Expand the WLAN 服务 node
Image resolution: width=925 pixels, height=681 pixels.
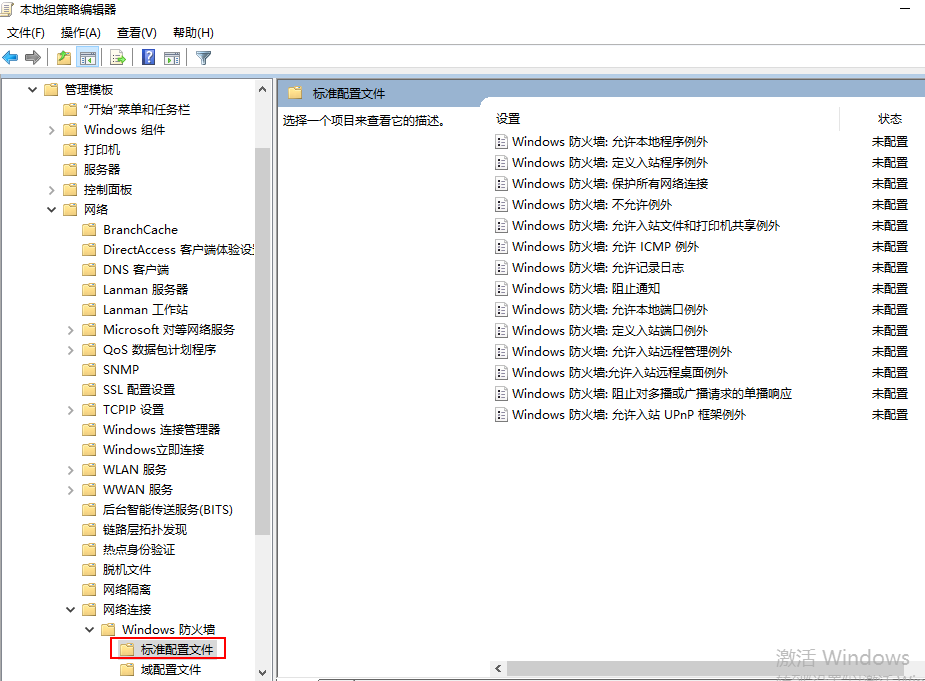click(70, 470)
